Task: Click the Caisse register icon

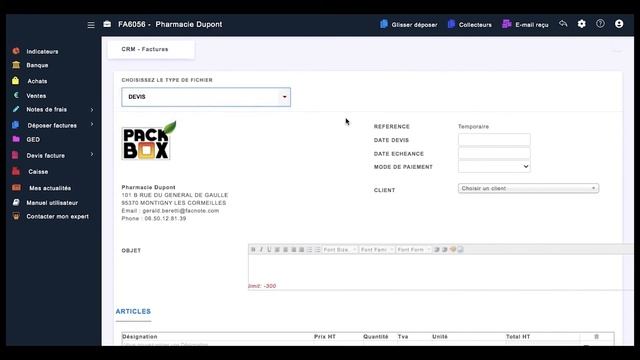Action: [x=16, y=171]
